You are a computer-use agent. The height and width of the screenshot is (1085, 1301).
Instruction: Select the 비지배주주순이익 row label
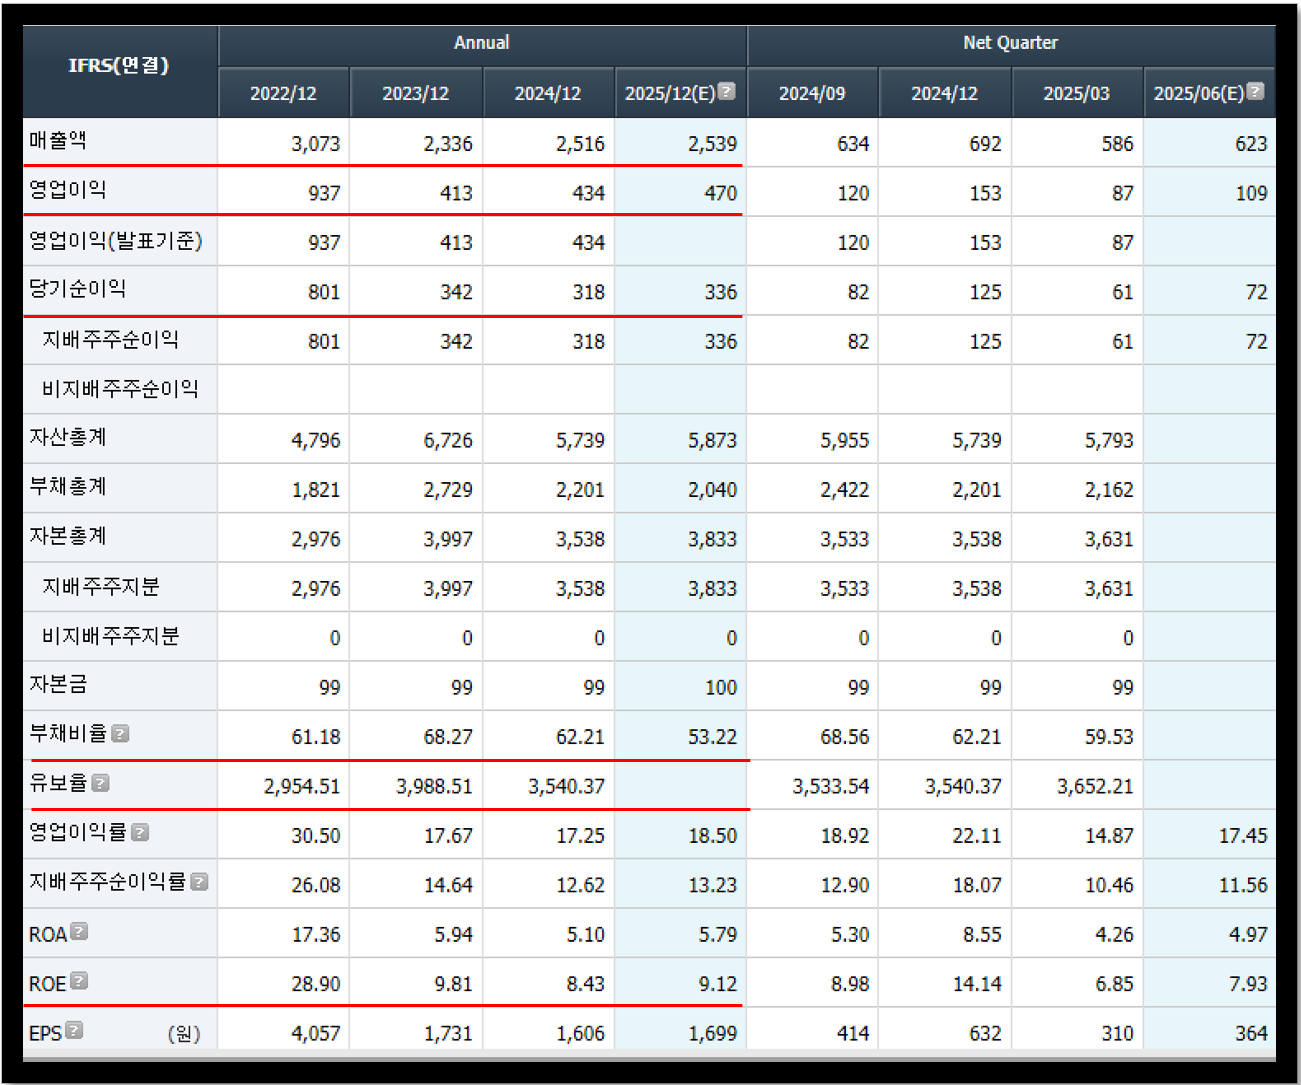(120, 389)
